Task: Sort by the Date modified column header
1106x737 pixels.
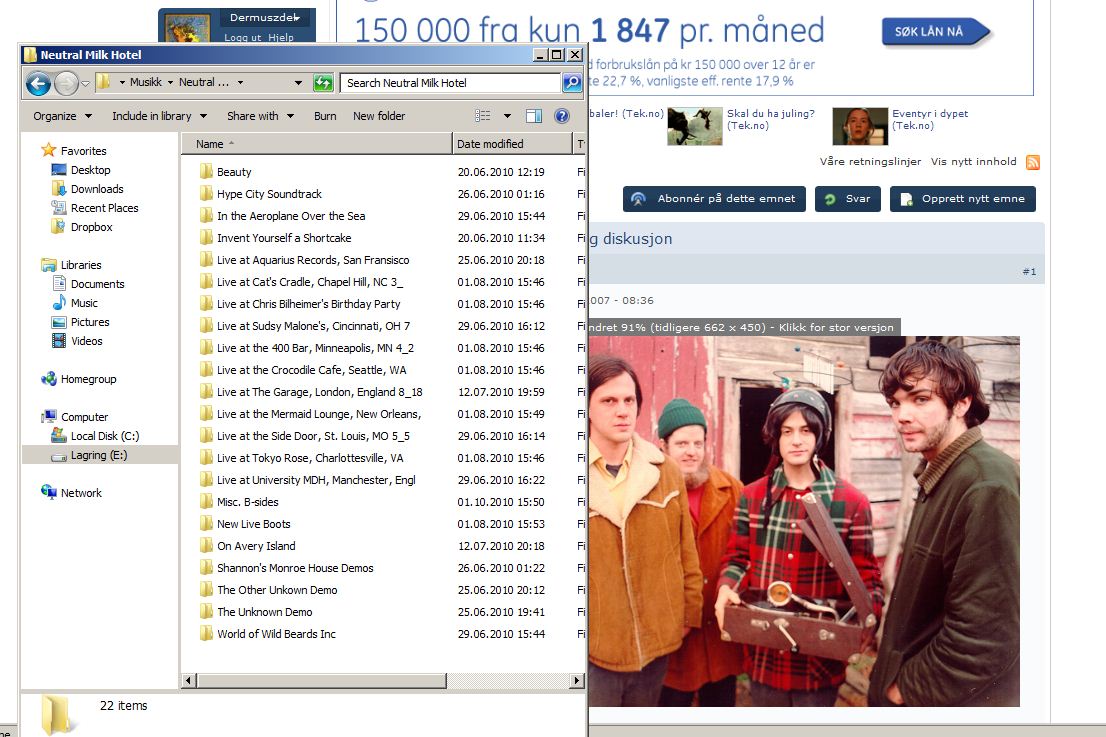Action: [512, 144]
